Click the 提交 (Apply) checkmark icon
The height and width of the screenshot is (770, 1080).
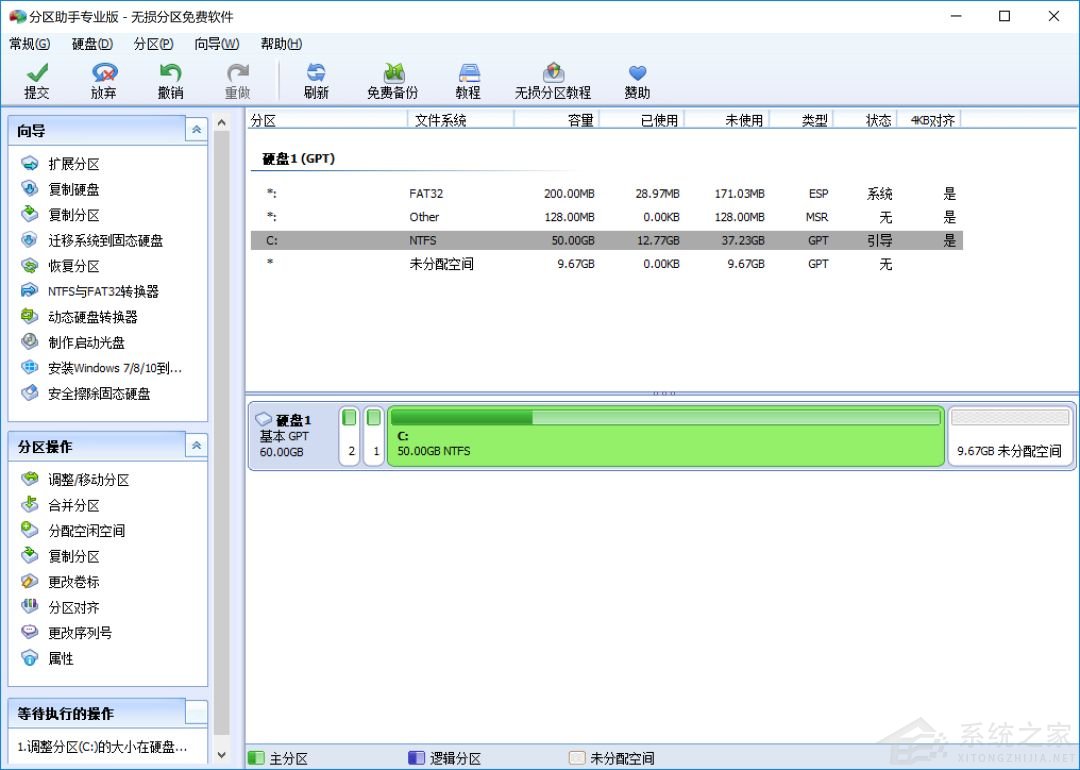(37, 73)
